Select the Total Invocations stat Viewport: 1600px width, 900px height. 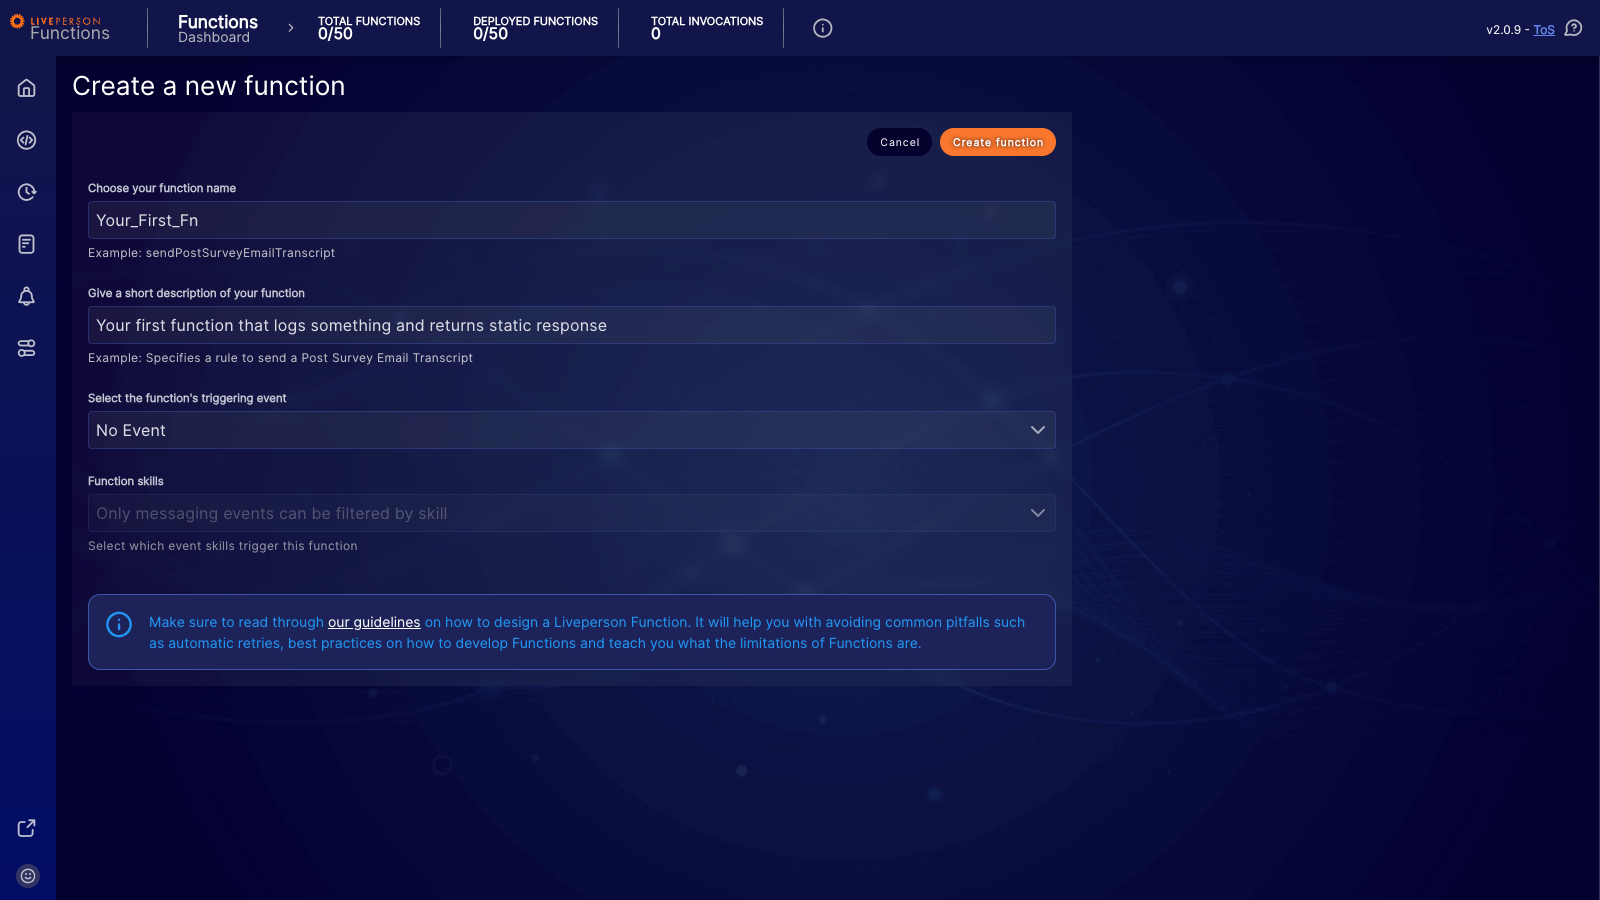pyautogui.click(x=708, y=27)
